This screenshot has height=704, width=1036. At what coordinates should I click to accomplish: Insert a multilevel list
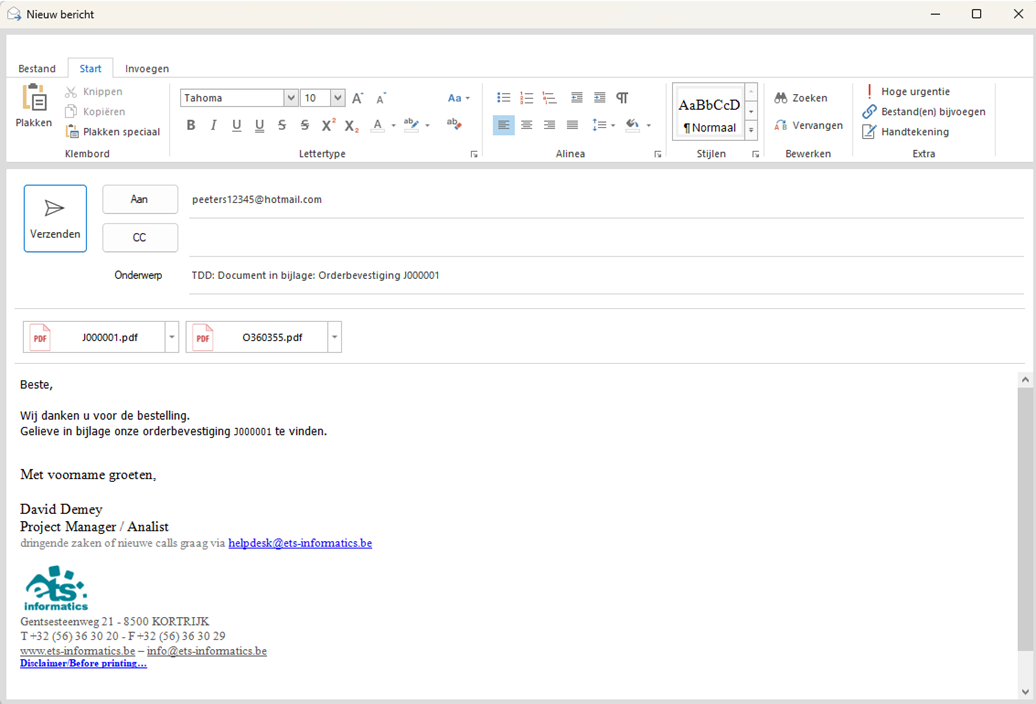[549, 98]
